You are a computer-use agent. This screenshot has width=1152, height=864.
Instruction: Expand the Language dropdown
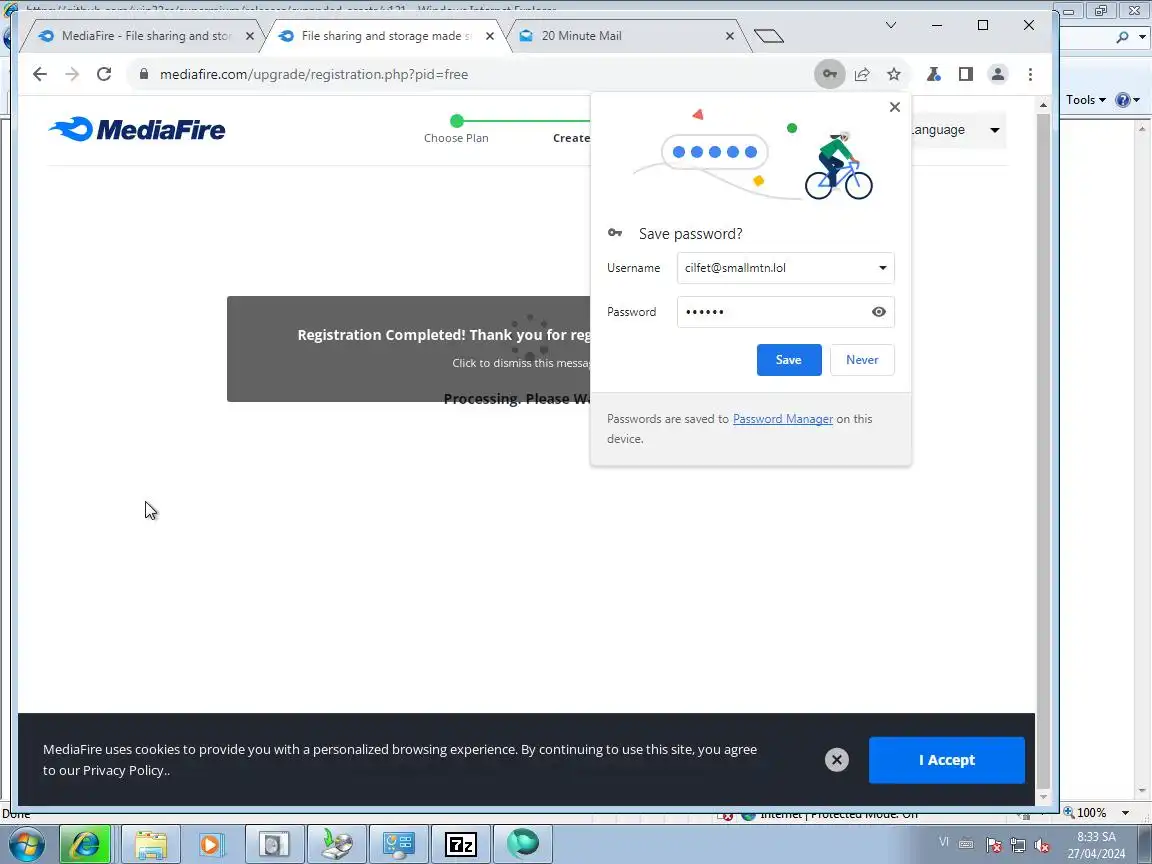pyautogui.click(x=959, y=130)
